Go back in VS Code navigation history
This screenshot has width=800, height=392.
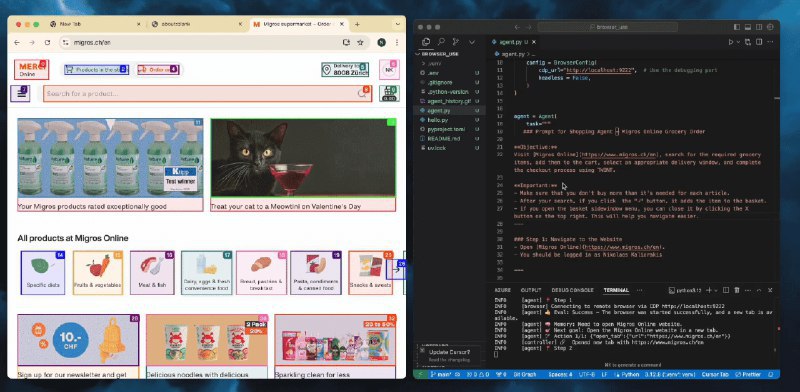517,27
